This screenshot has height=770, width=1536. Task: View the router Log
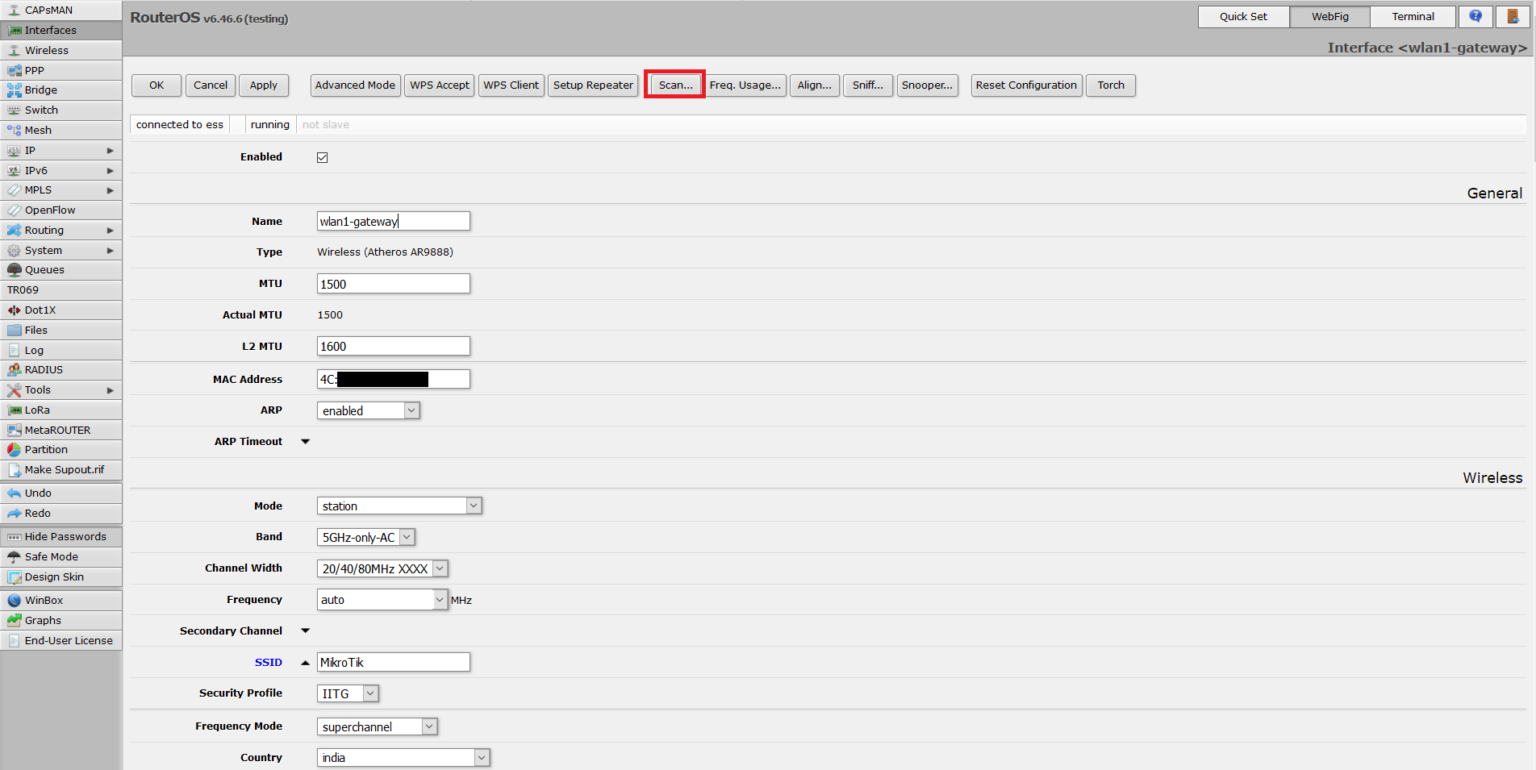pyautogui.click(x=35, y=349)
